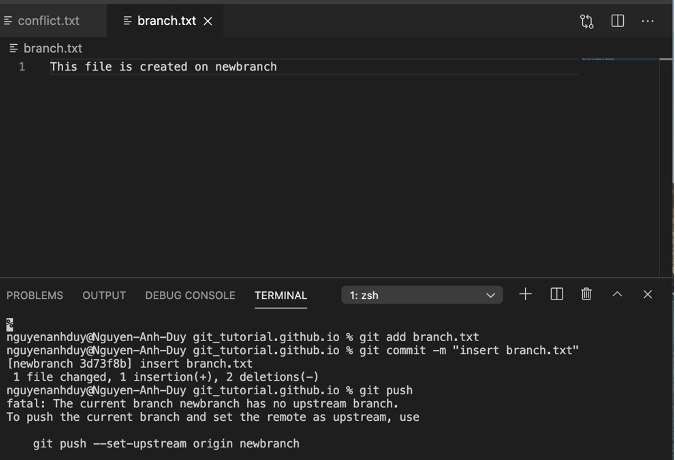Kill the terminal with the trash icon
Viewport: 675px width, 460px height.
[x=587, y=294]
